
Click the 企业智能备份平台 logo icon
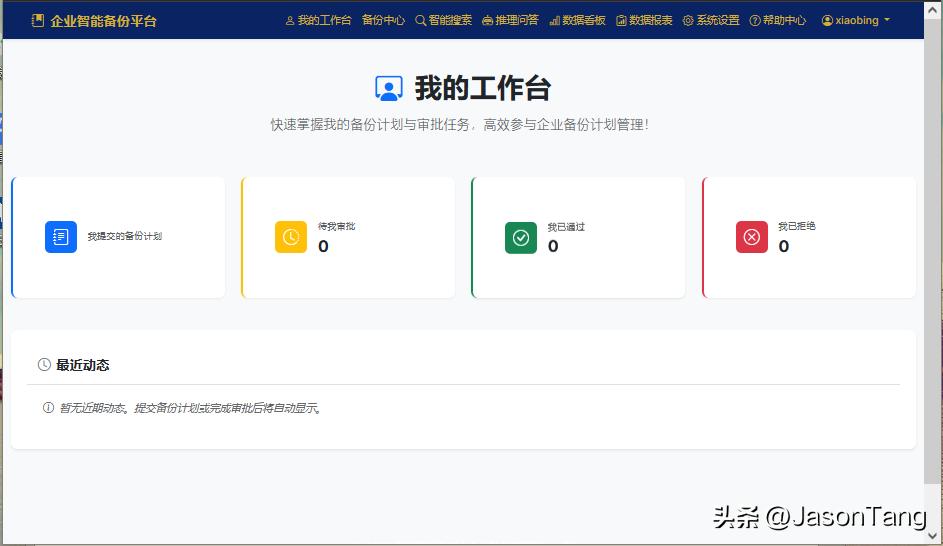38,20
